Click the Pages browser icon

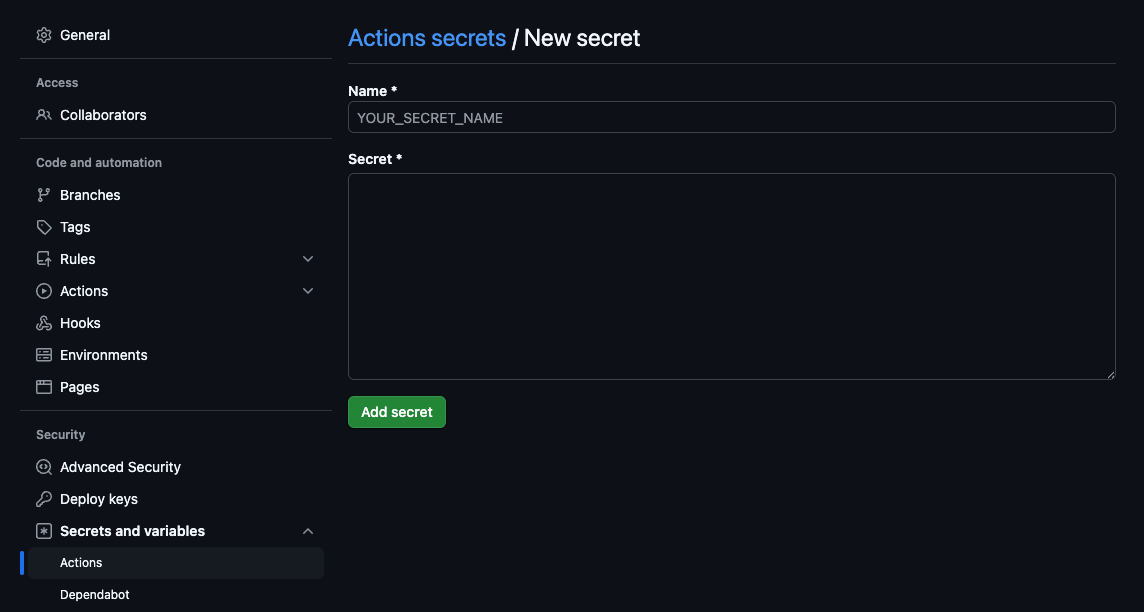point(44,387)
